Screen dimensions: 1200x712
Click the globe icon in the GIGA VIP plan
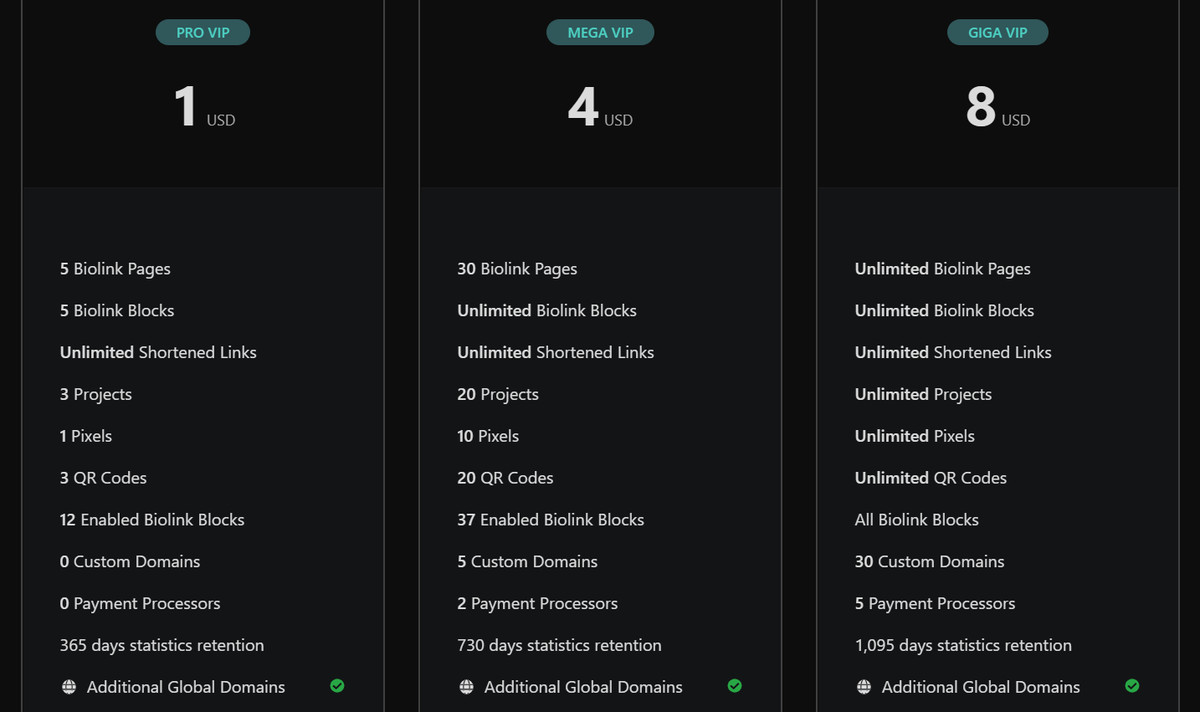pos(864,687)
